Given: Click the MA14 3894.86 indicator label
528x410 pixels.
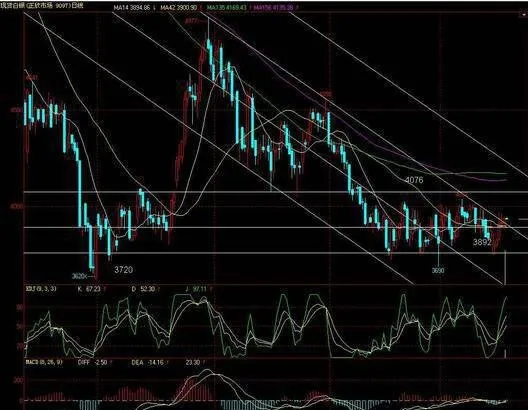Looking at the screenshot, I should 131,7.
